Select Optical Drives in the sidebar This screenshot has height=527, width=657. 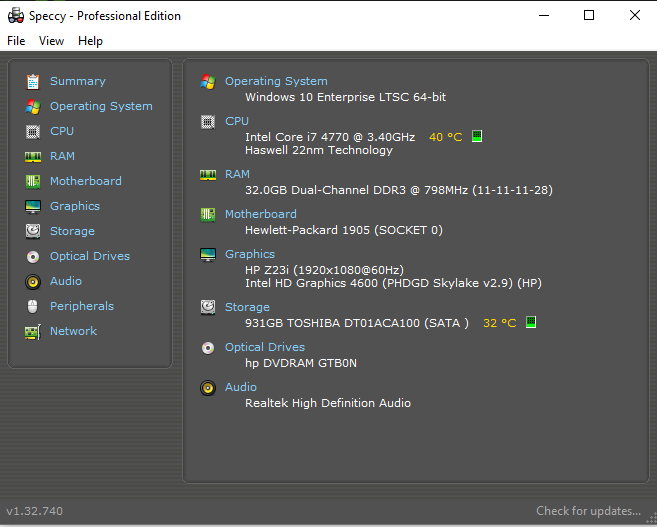pos(90,256)
